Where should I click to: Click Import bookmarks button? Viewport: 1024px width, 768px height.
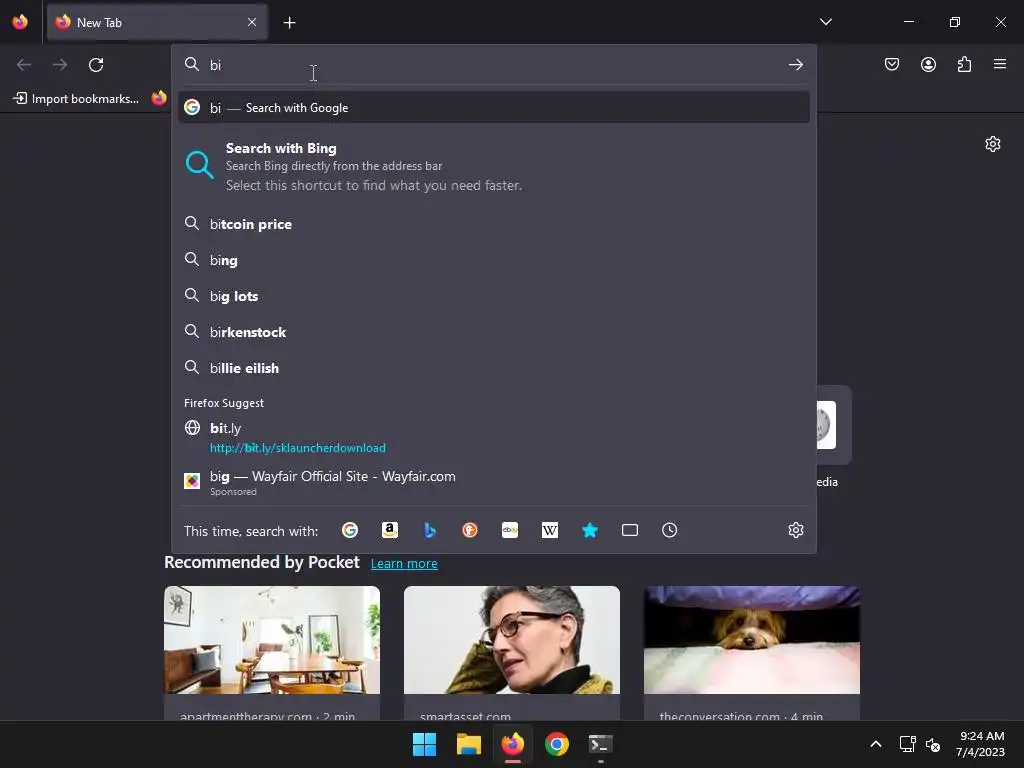pyautogui.click(x=77, y=99)
